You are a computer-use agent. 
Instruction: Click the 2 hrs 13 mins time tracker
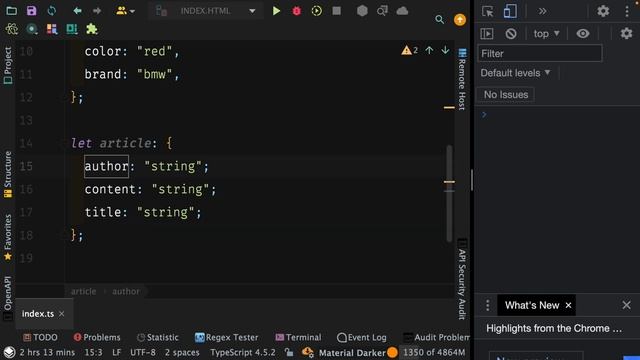tap(47, 352)
